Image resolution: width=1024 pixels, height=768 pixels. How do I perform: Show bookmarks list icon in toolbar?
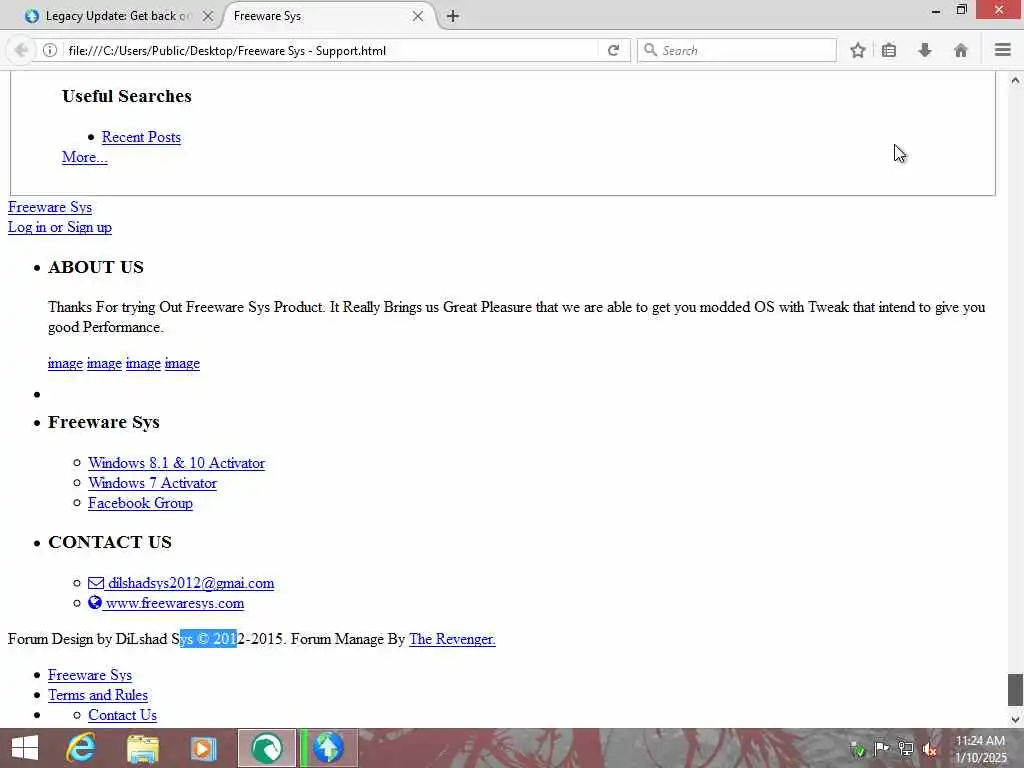pos(889,50)
